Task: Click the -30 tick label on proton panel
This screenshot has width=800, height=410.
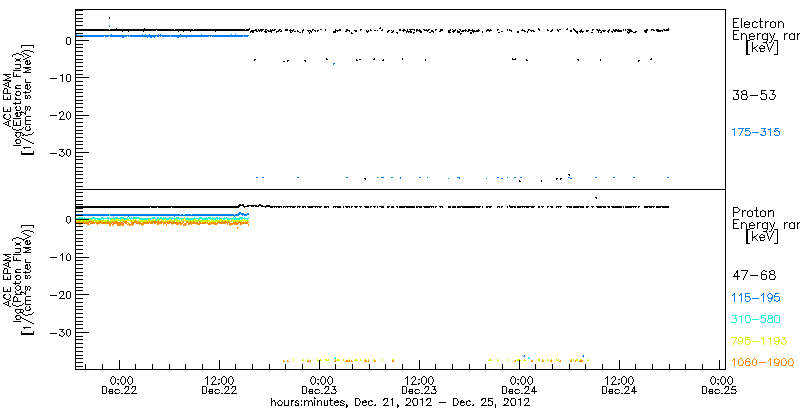Action: click(62, 332)
